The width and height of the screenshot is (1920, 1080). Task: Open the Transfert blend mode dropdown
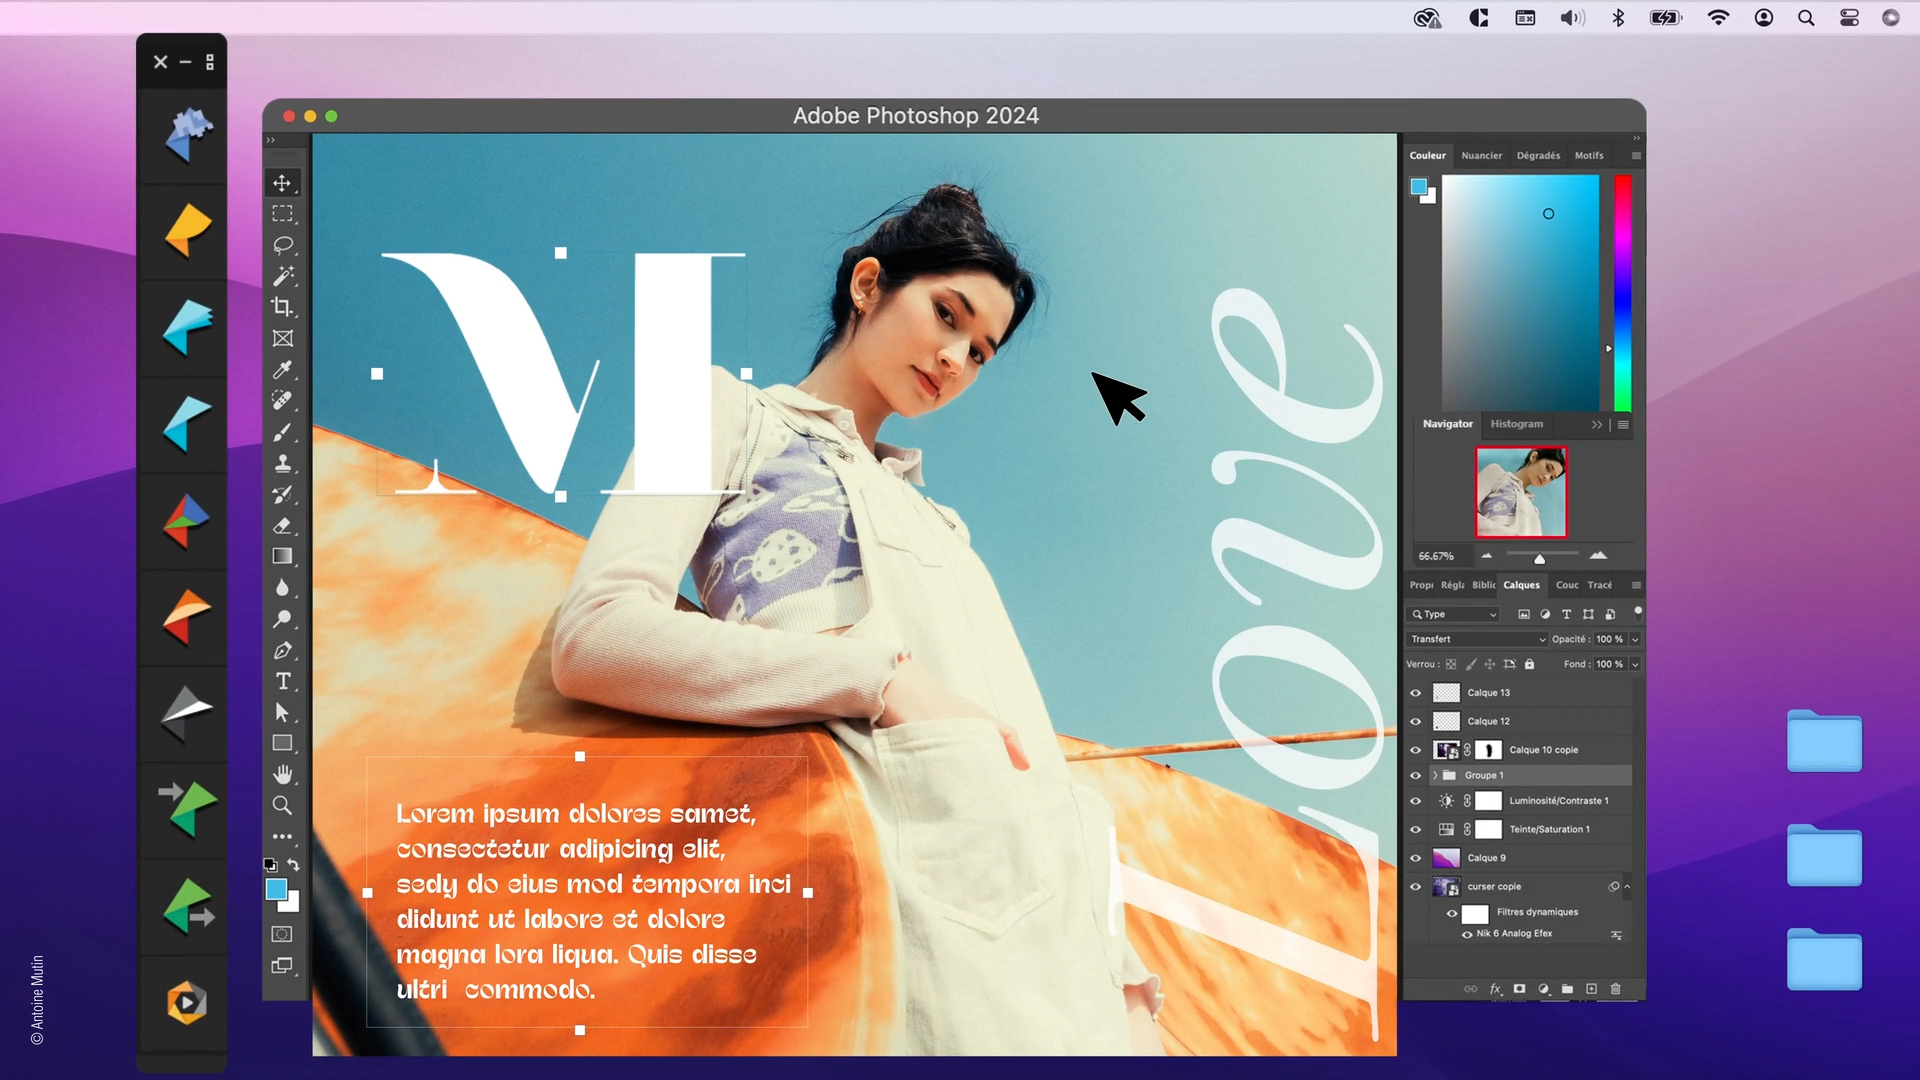point(1477,639)
